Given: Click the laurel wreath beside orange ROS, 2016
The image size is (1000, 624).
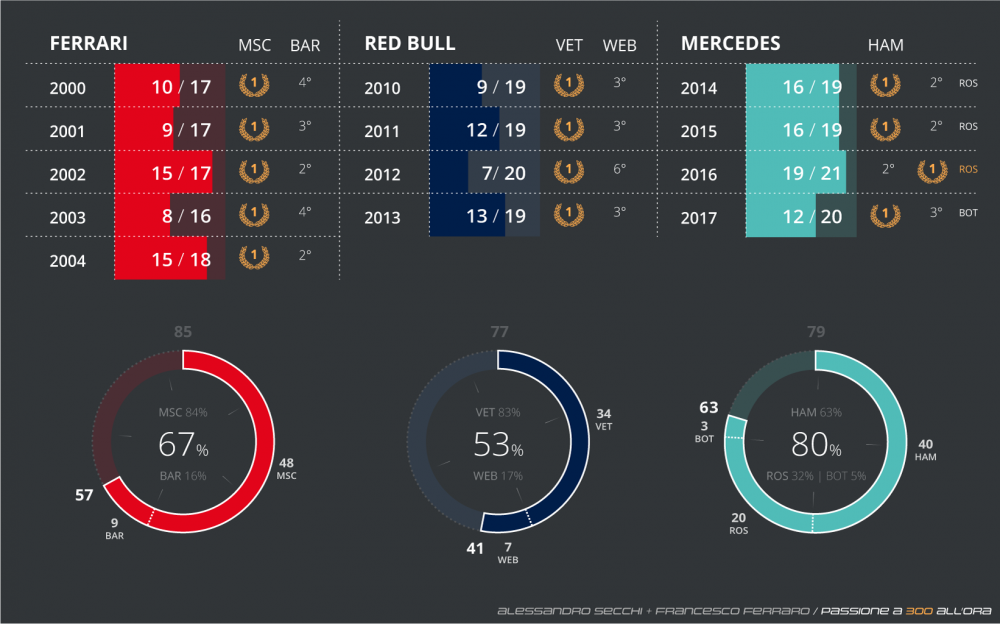Looking at the screenshot, I should point(932,172).
